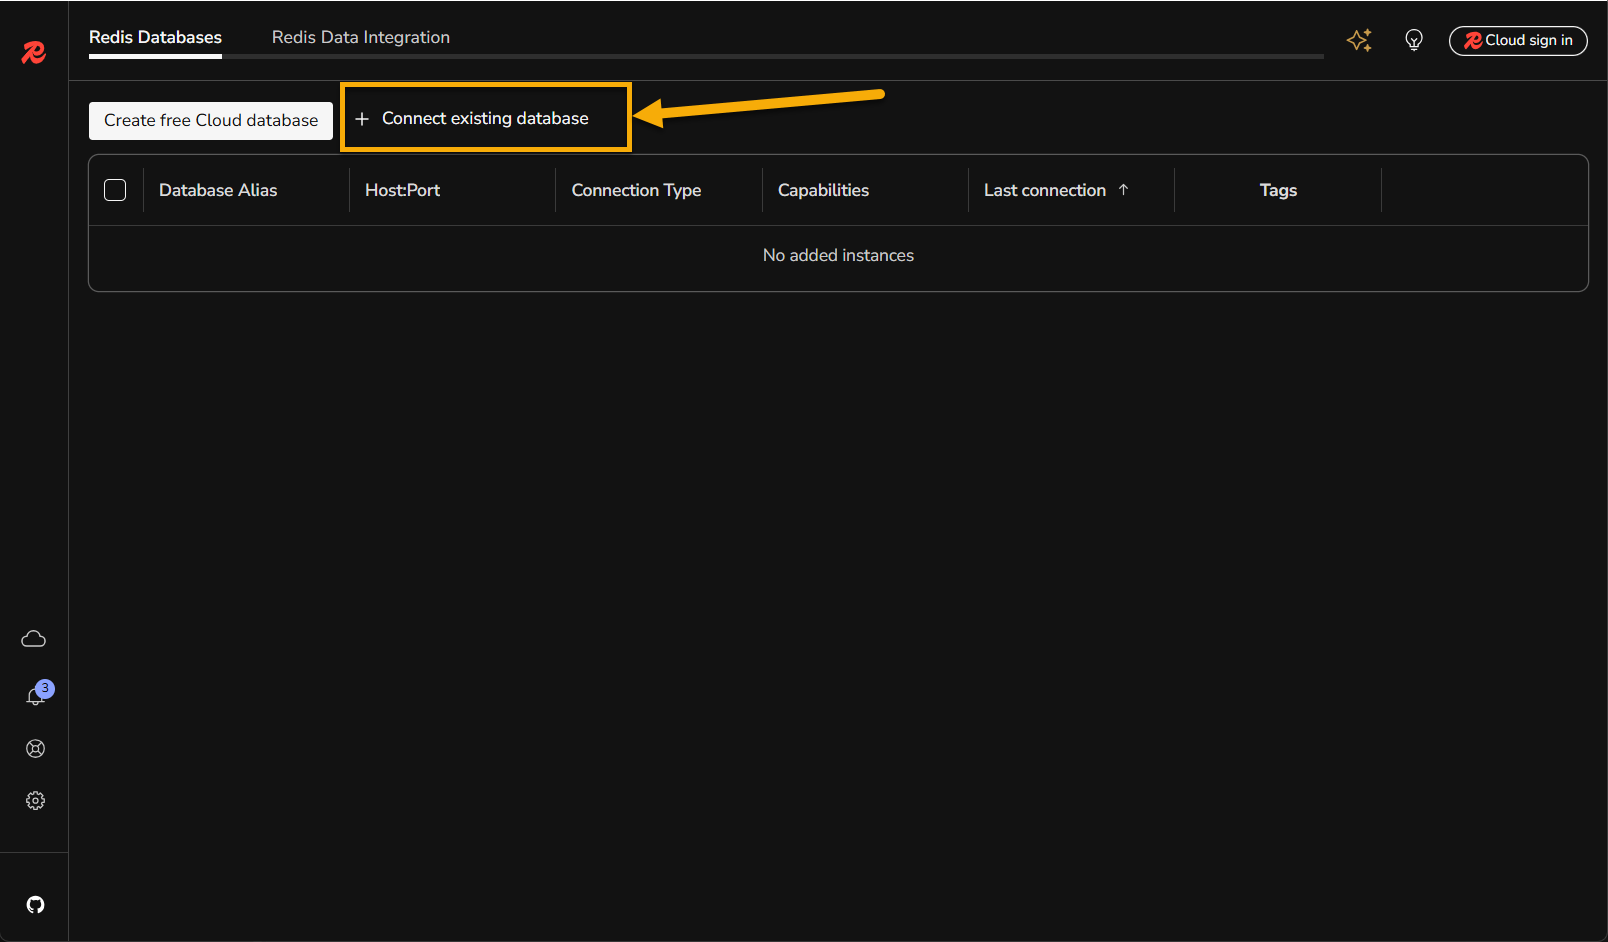Tick the select-all databases checkbox
The image size is (1608, 942).
(x=115, y=190)
